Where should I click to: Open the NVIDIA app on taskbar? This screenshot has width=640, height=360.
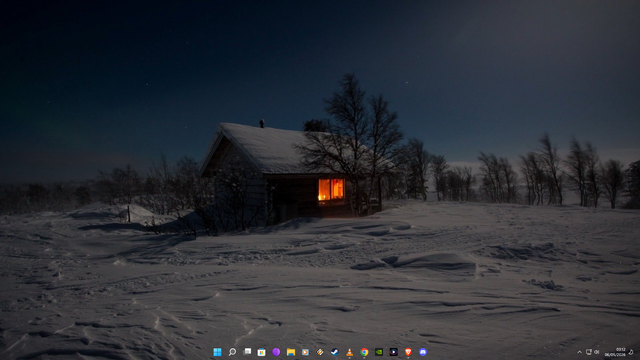pos(379,352)
